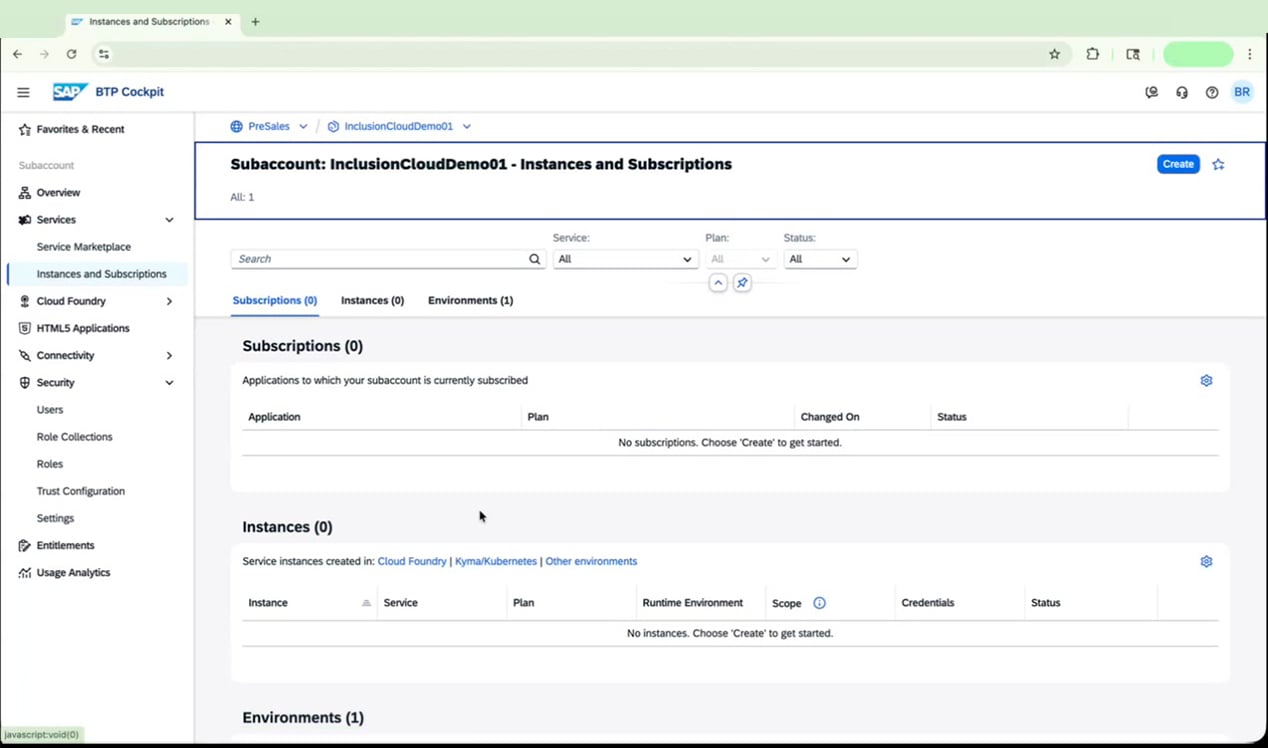The height and width of the screenshot is (748, 1268).
Task: Click the Create button
Action: [1178, 164]
